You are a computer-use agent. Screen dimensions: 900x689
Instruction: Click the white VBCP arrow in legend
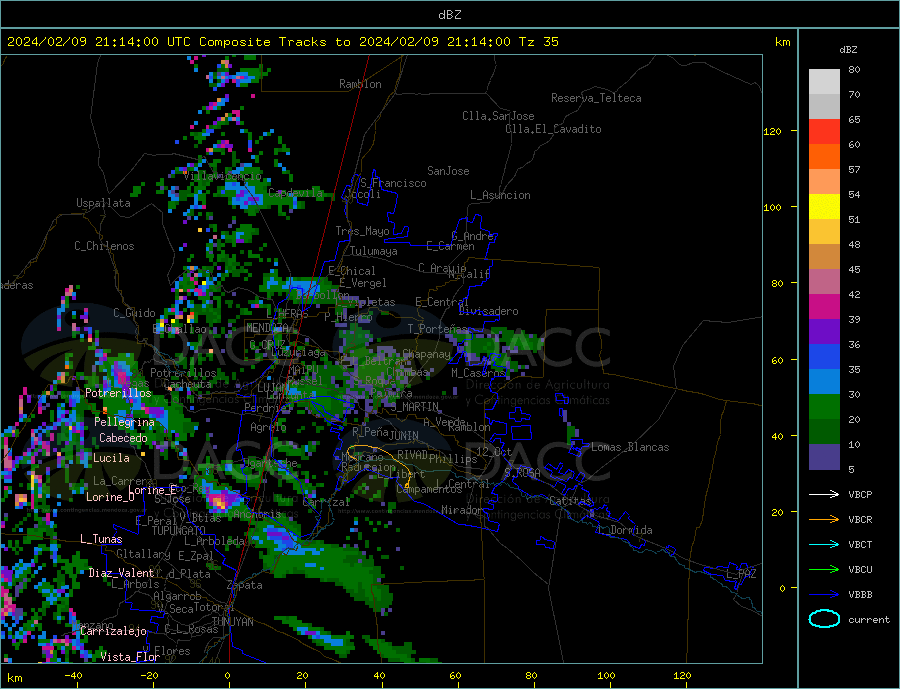pos(824,494)
